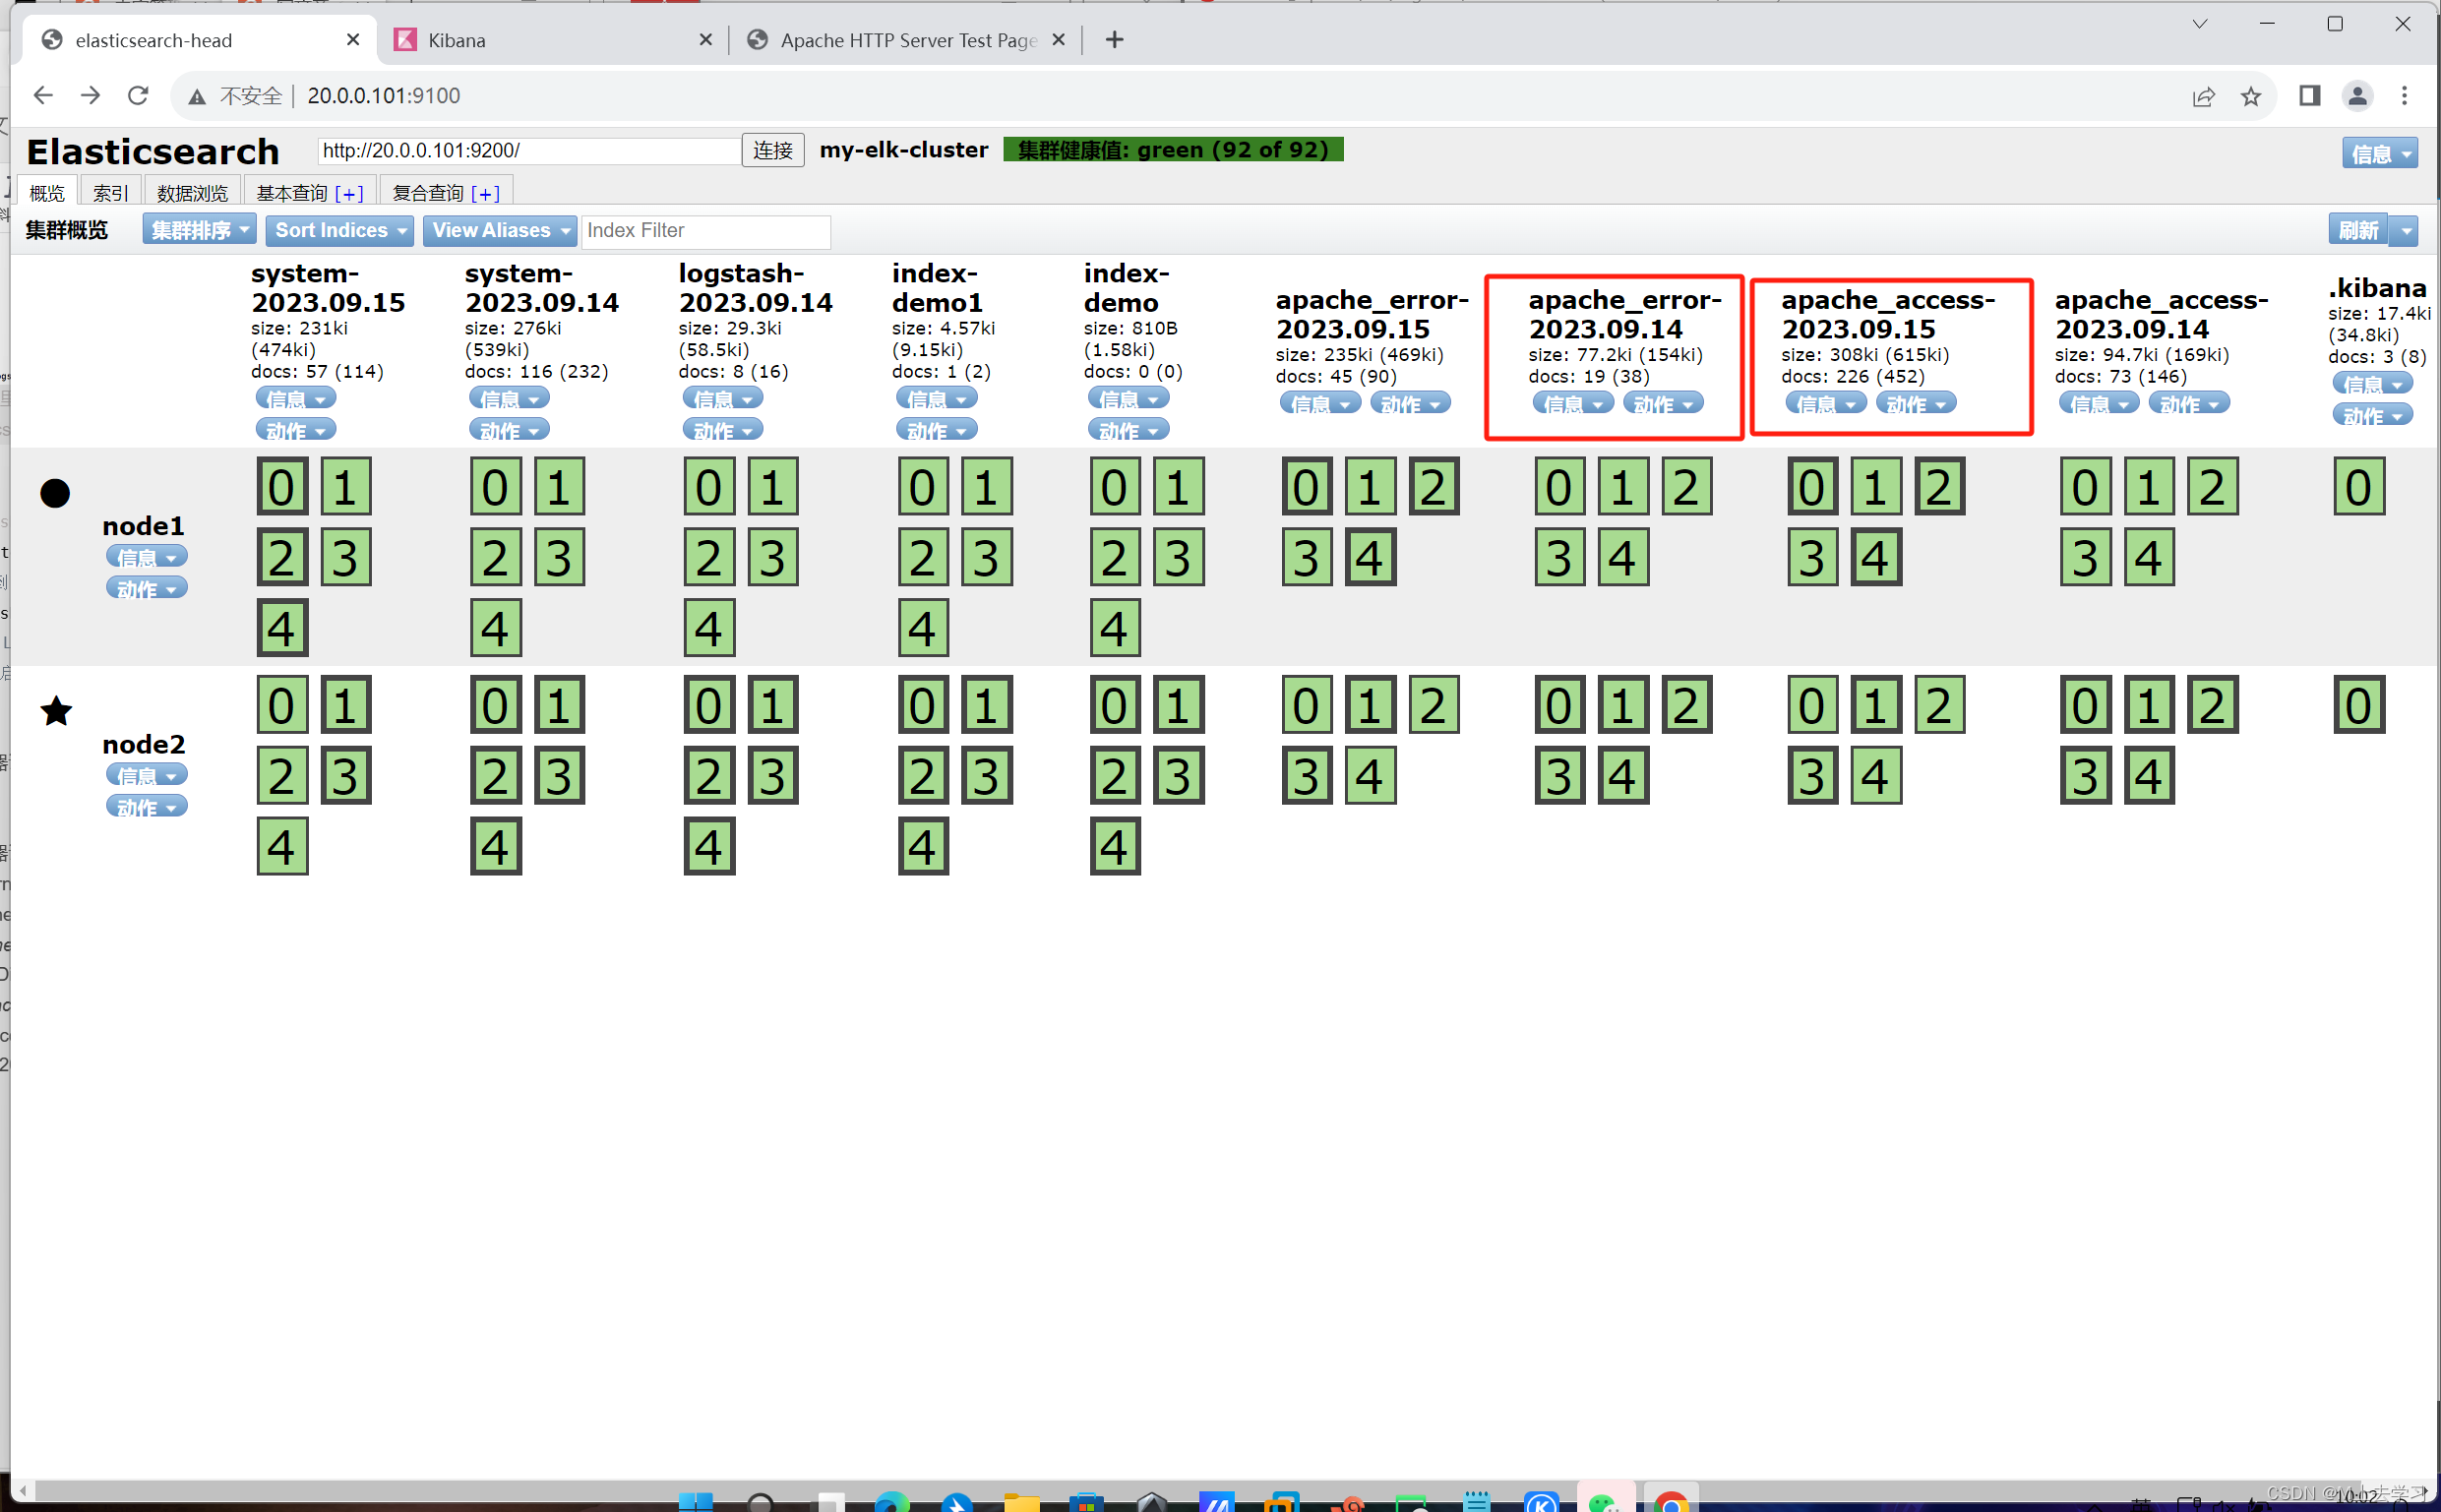Reload the elasticsearch-head page
This screenshot has height=1512, width=2441.
[x=138, y=95]
